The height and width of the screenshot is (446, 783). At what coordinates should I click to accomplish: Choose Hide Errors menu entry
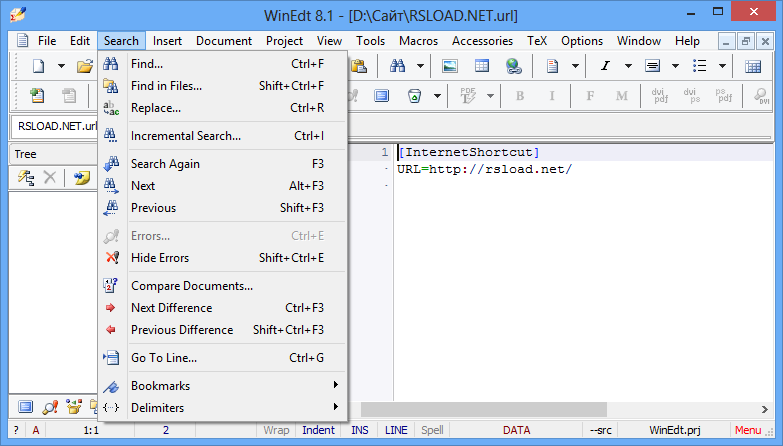(223, 258)
